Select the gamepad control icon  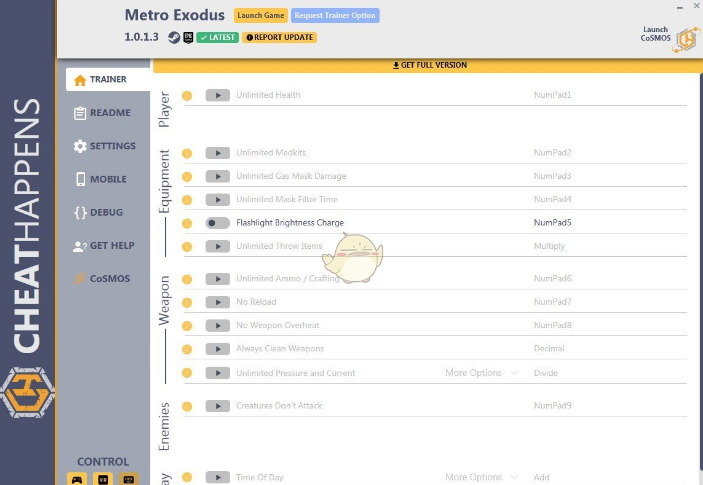[x=77, y=479]
